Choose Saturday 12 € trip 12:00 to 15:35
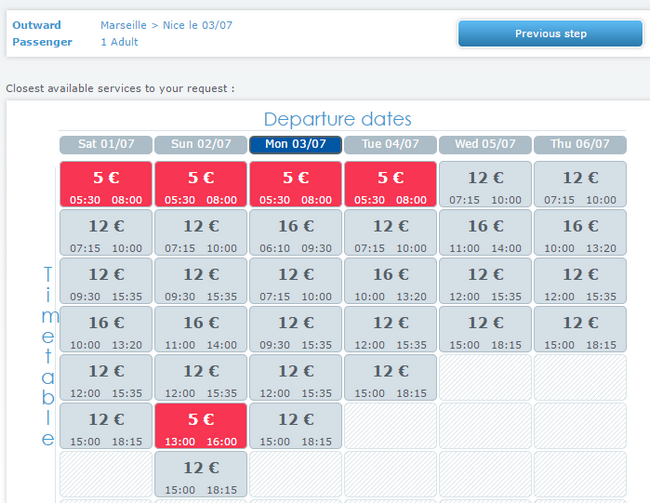 (x=106, y=377)
